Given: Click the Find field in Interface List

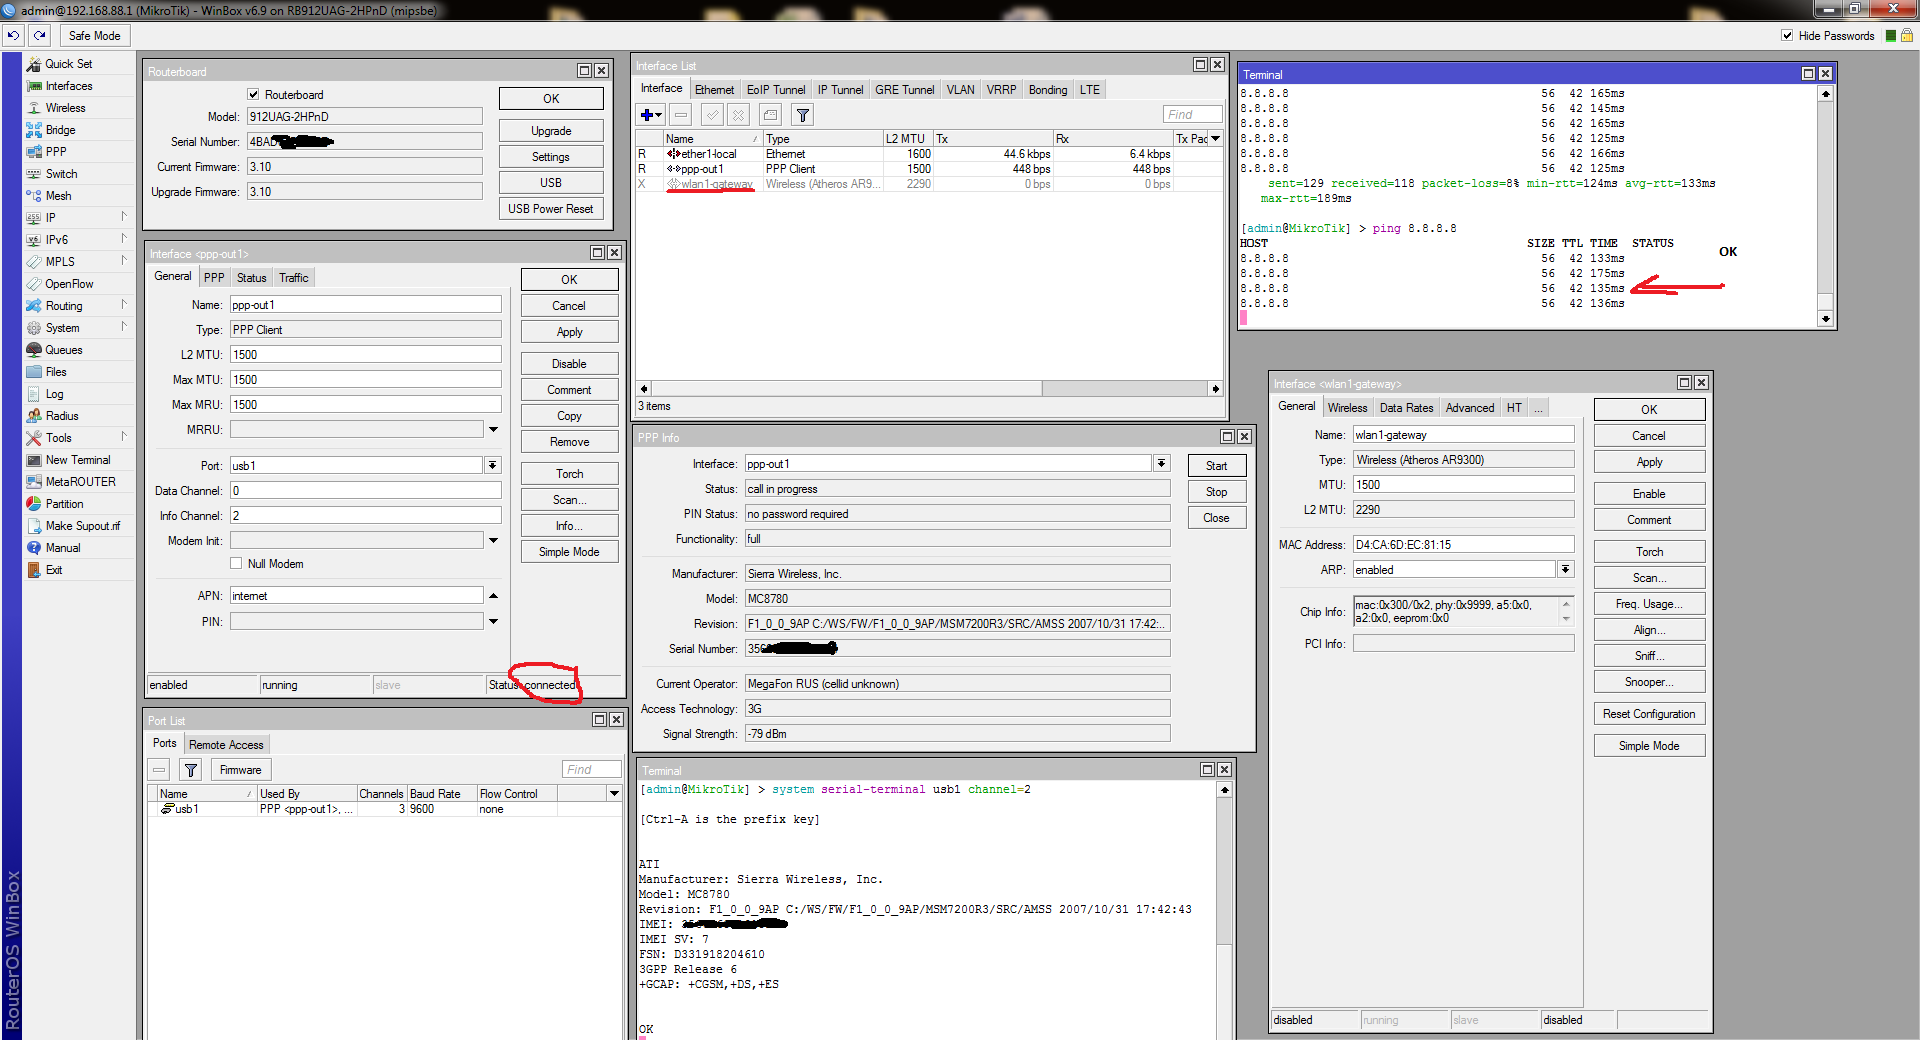Looking at the screenshot, I should pos(1192,115).
